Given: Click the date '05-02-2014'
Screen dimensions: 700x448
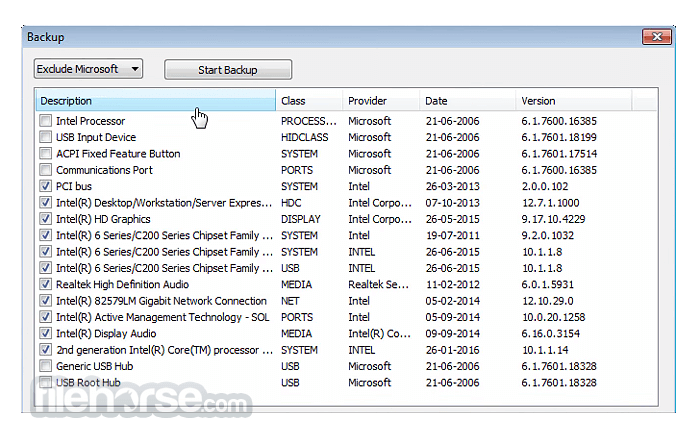Looking at the screenshot, I should 453,301.
